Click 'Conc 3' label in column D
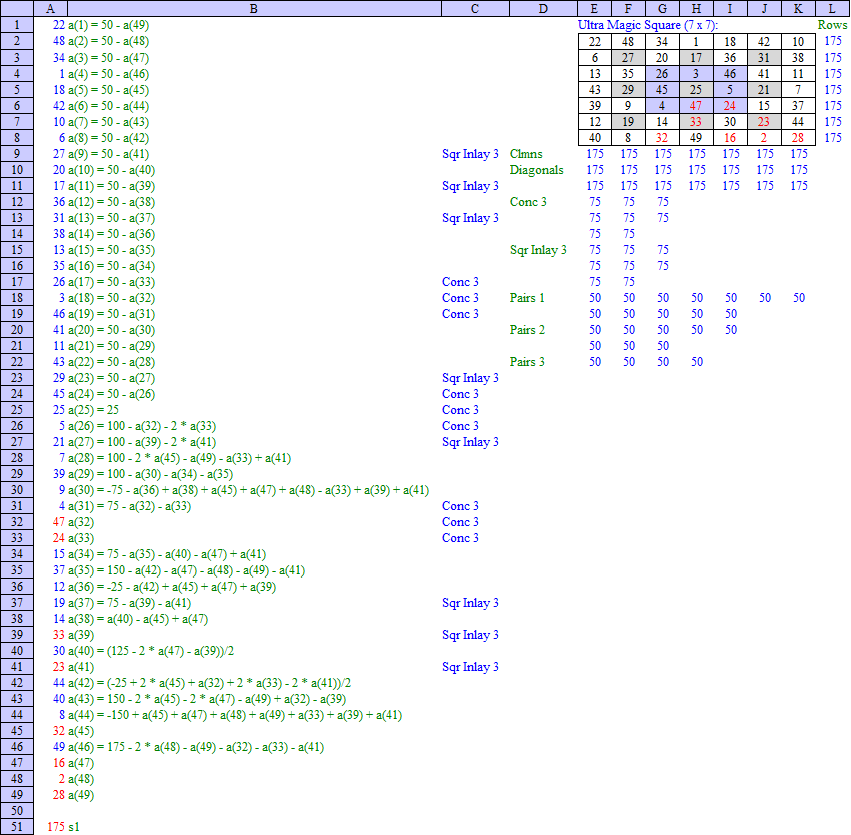The width and height of the screenshot is (851, 835). click(528, 202)
